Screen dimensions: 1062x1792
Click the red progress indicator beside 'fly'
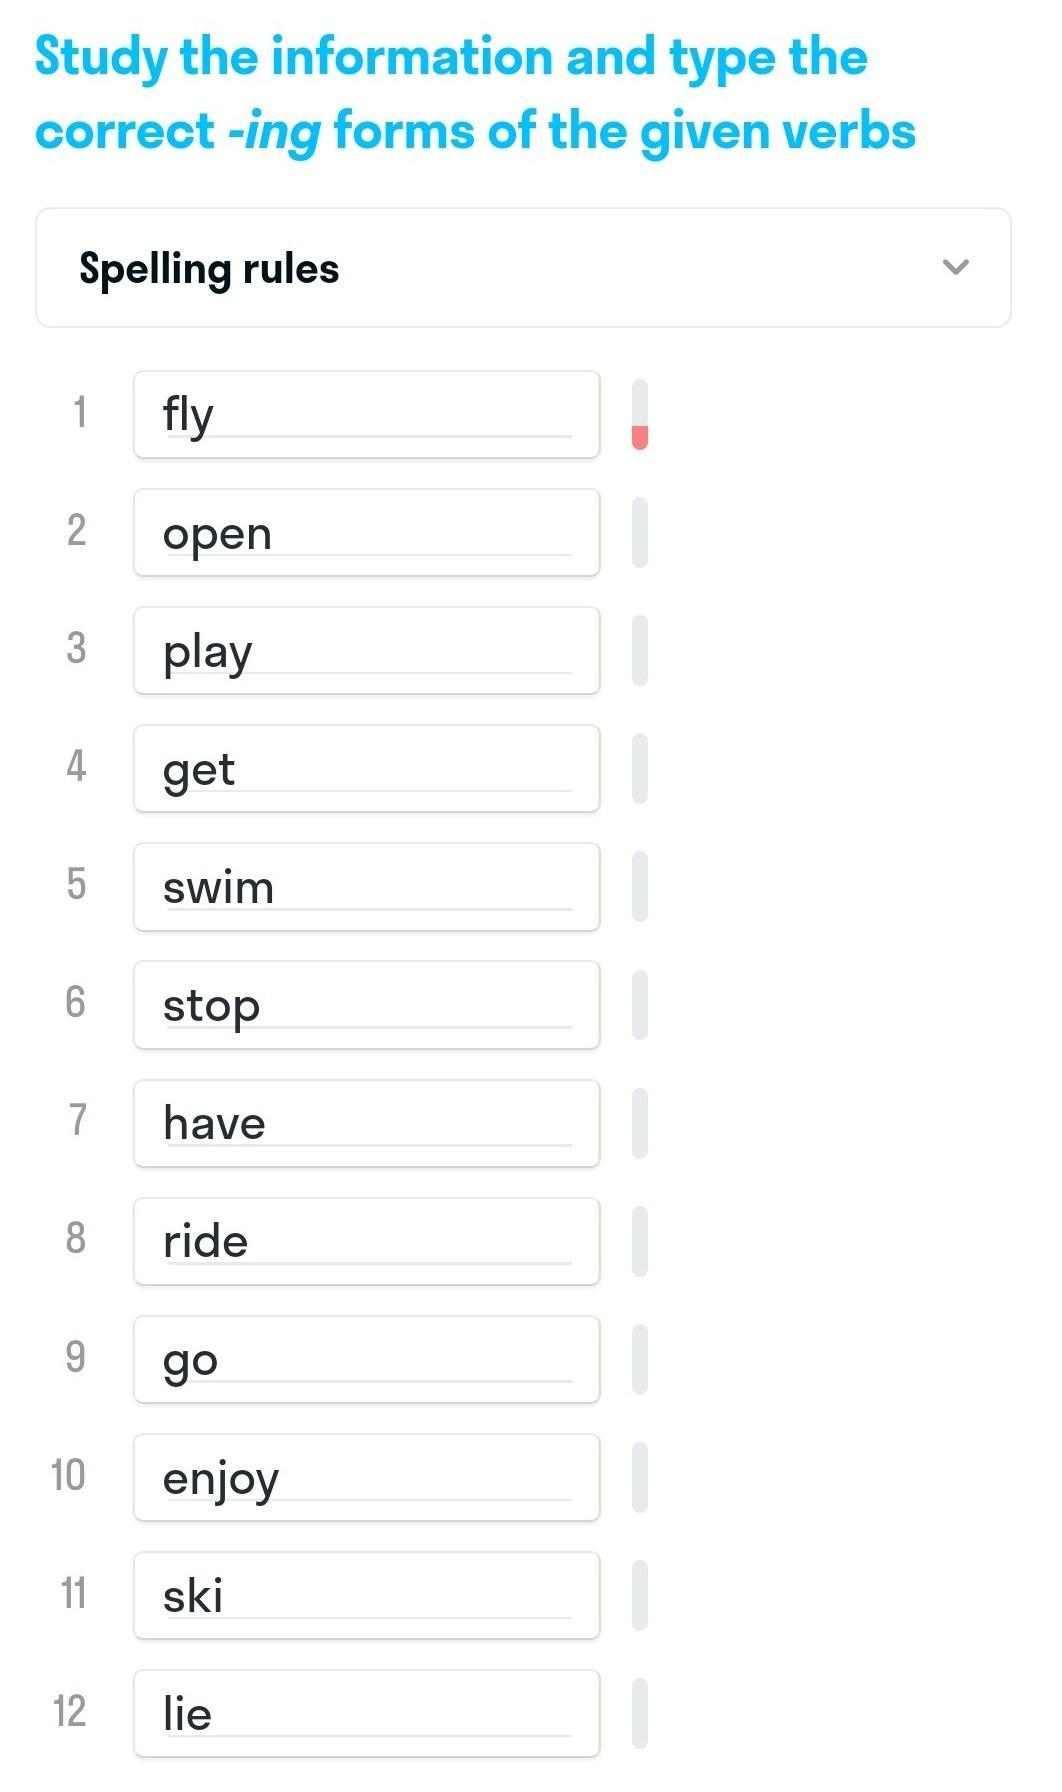click(x=640, y=436)
